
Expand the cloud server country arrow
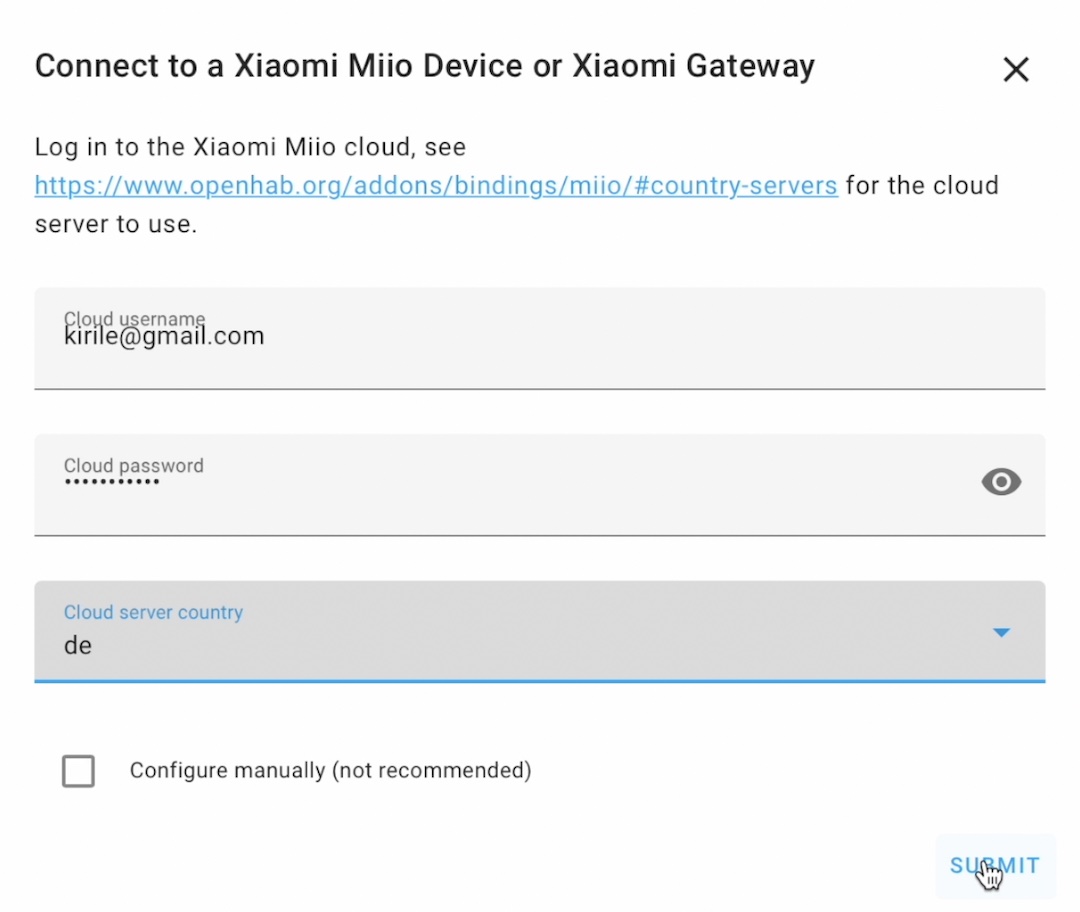tap(1001, 632)
